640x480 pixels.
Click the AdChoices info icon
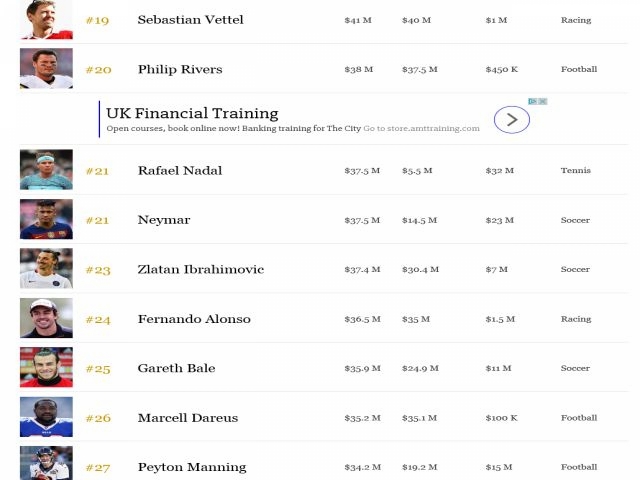tap(533, 101)
